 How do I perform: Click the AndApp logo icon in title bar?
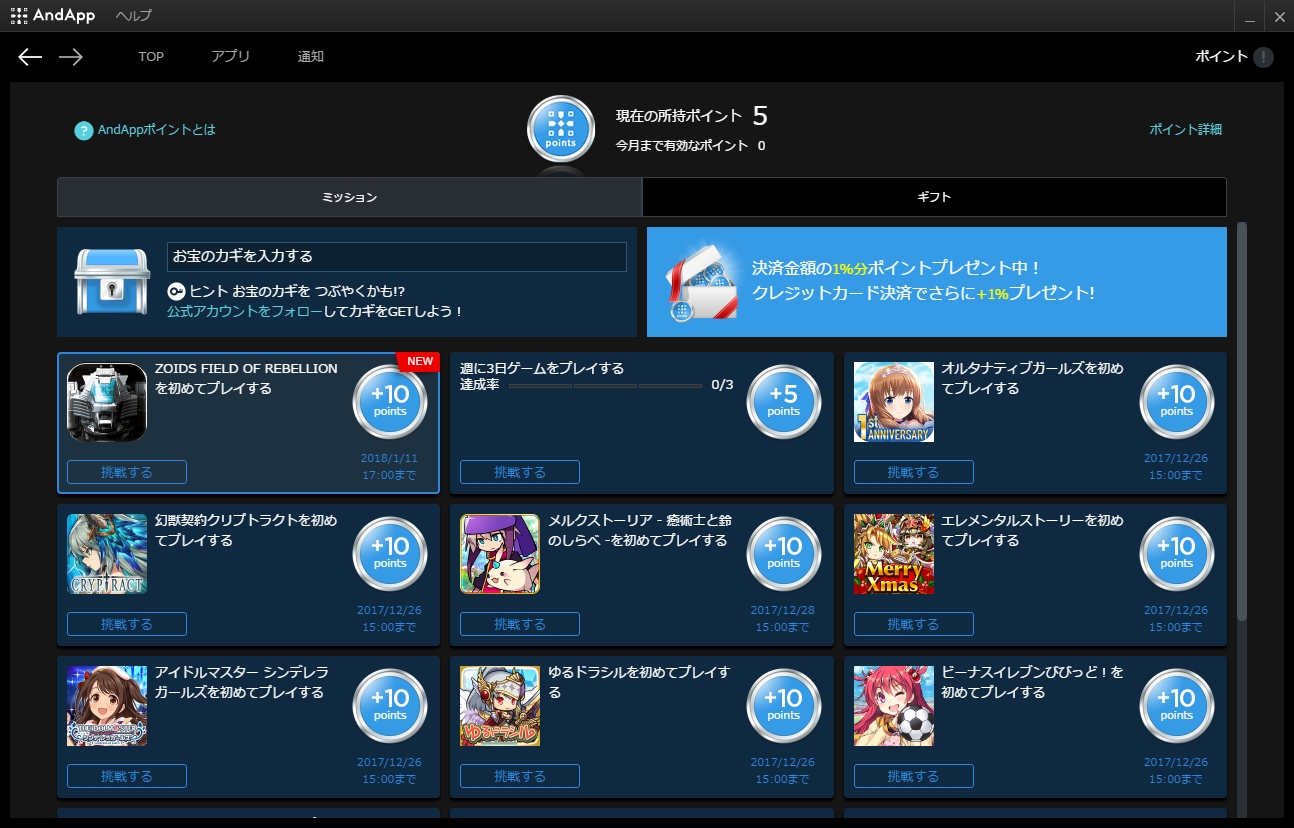18,16
